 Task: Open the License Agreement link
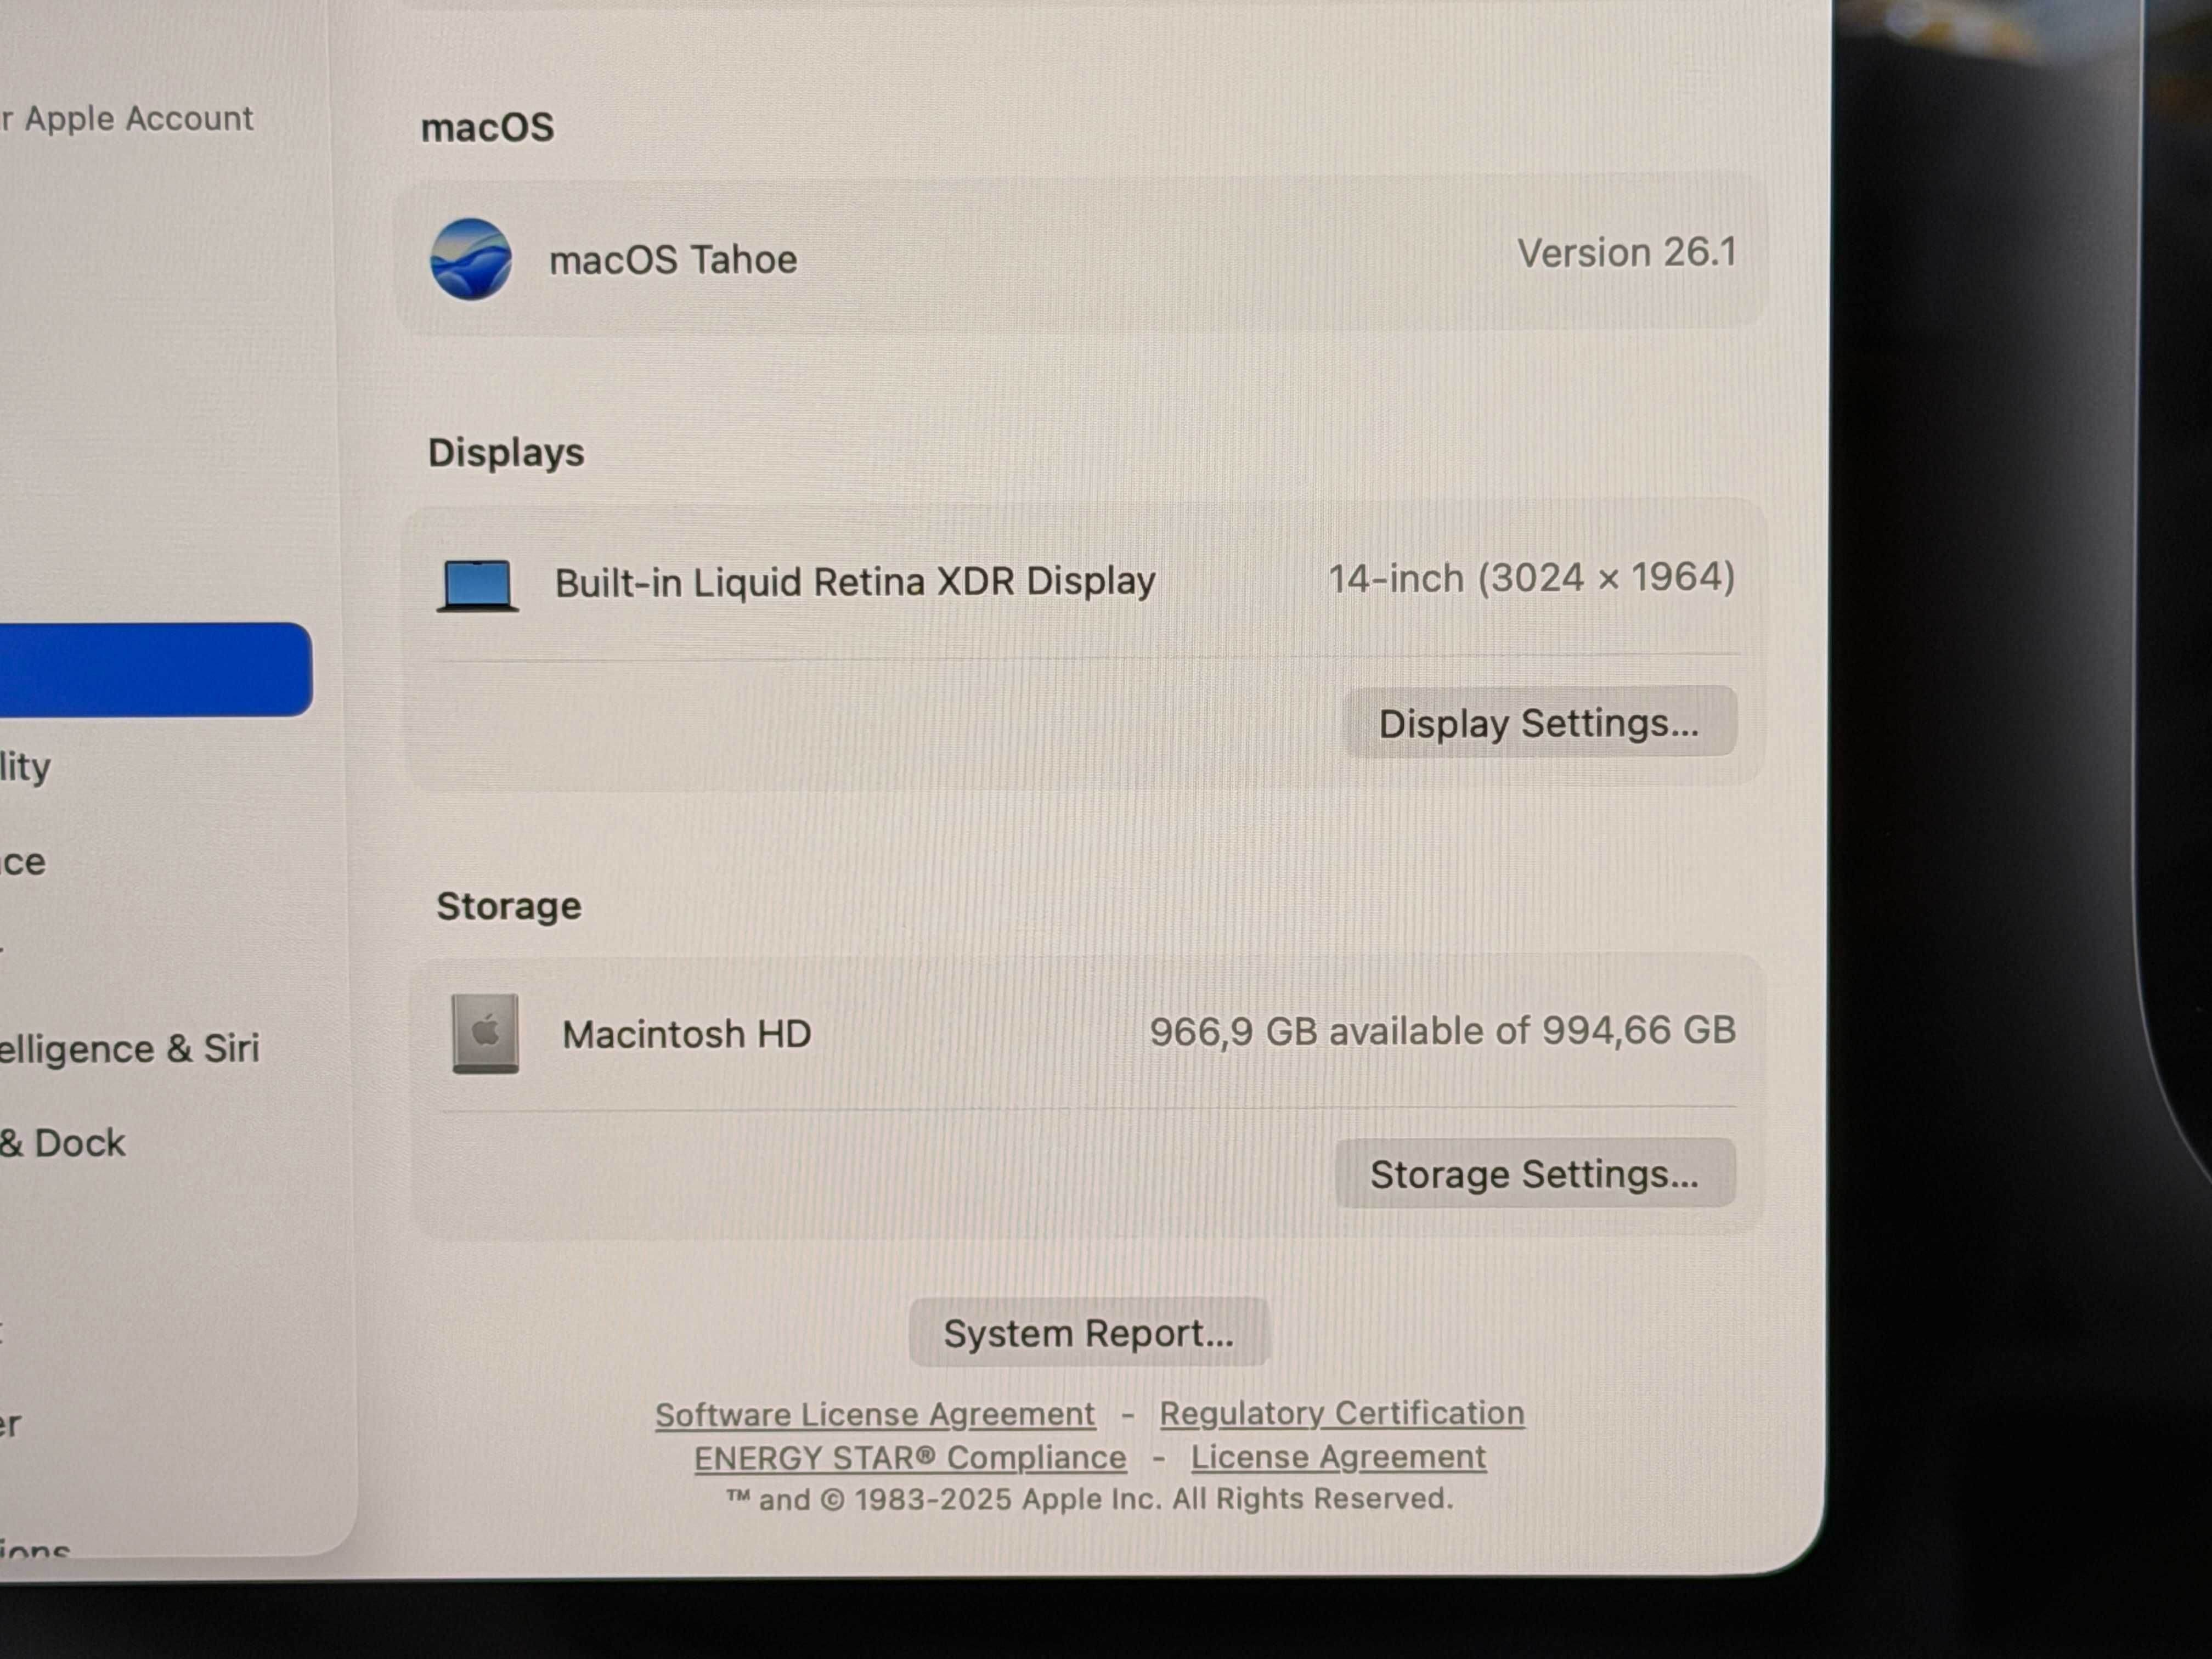[x=1338, y=1457]
